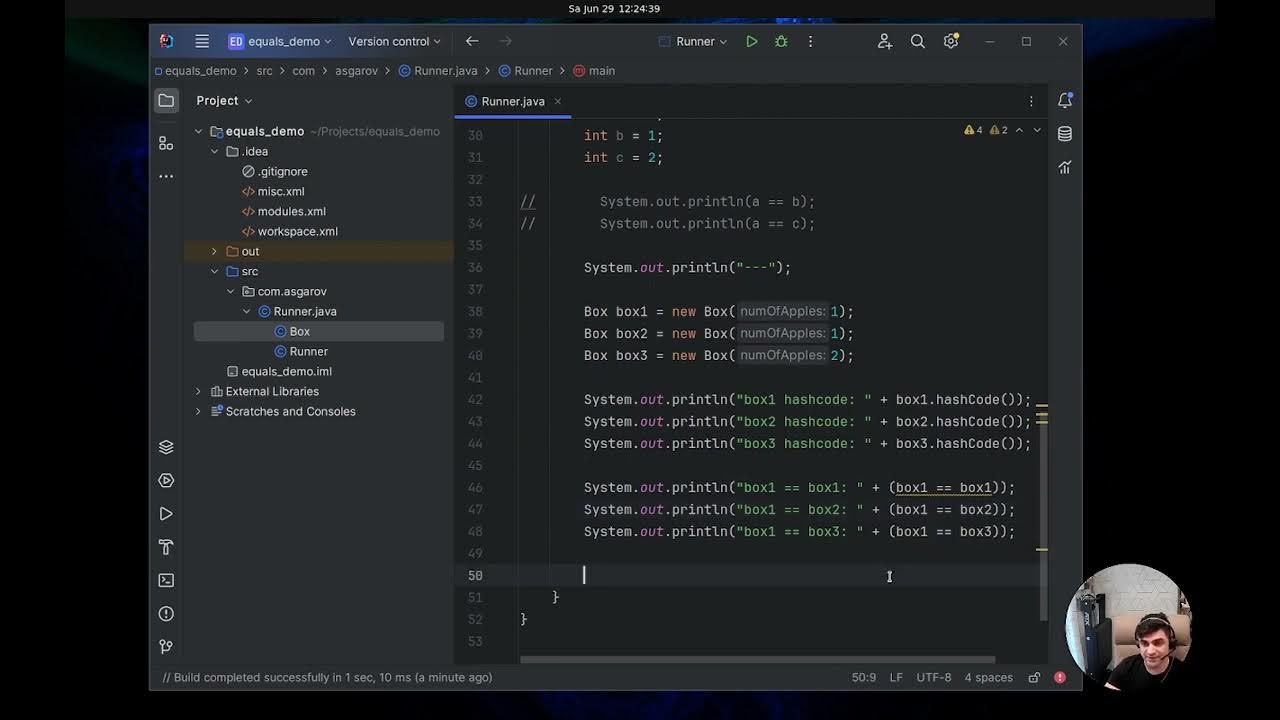Open the coverage chart tool window
Screen dimensions: 1280x720
tap(1065, 167)
